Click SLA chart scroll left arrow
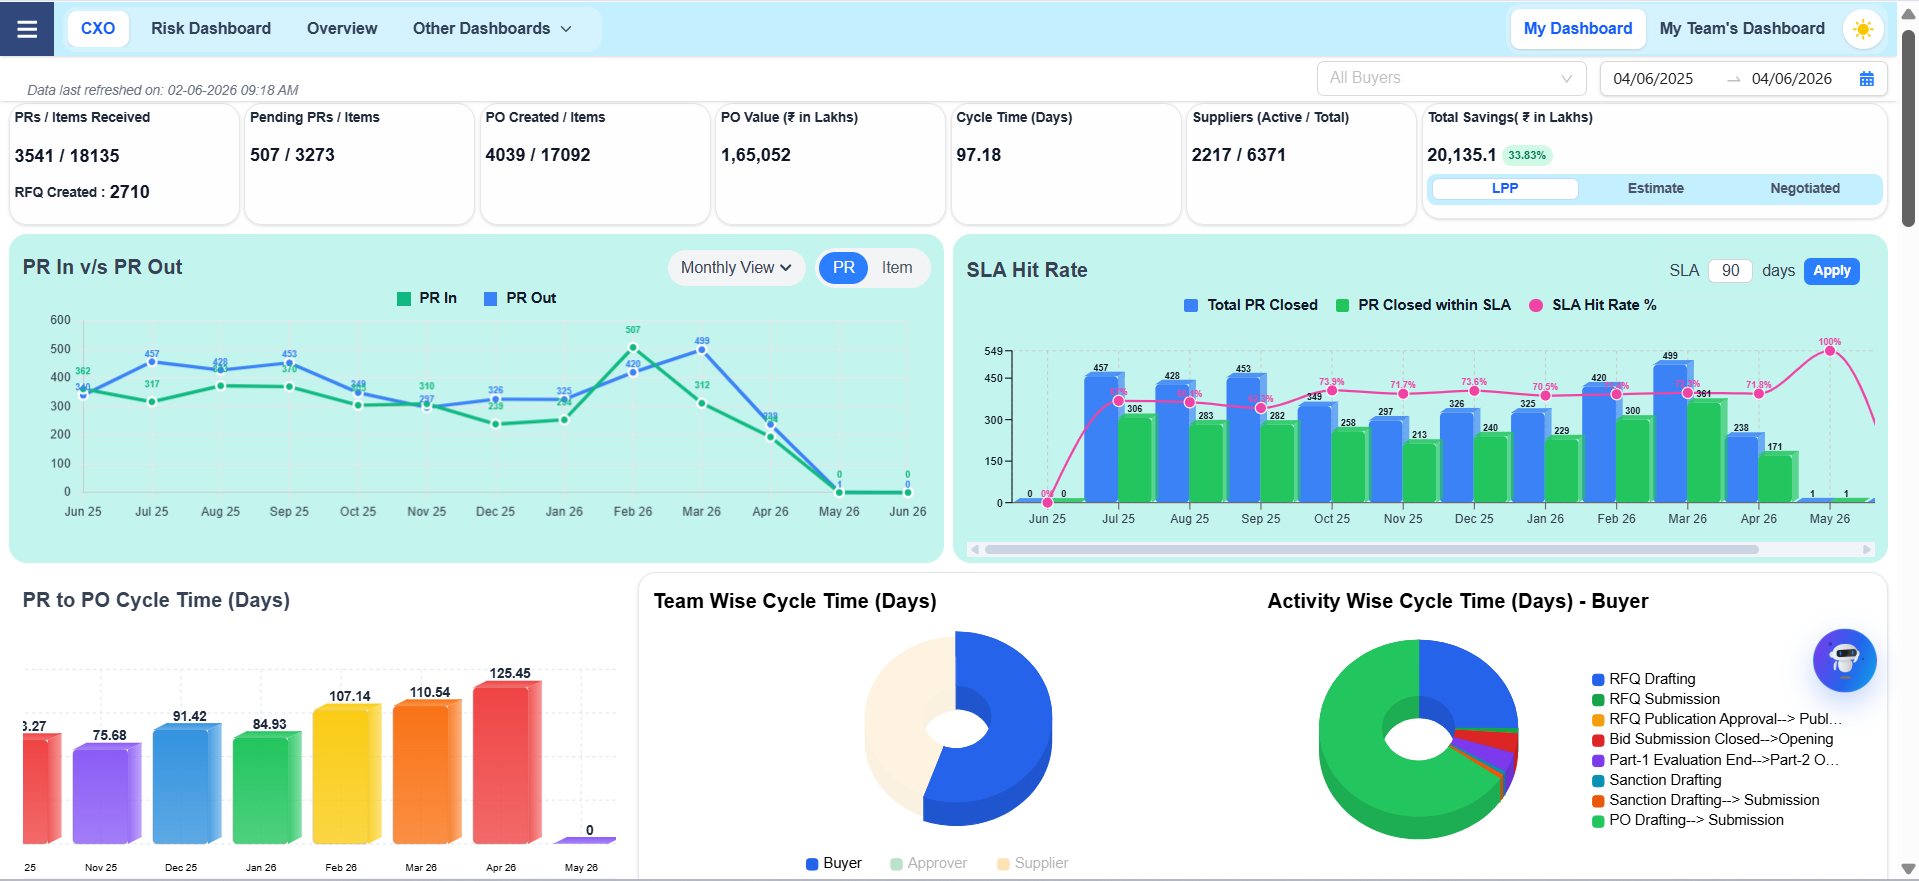 974,549
